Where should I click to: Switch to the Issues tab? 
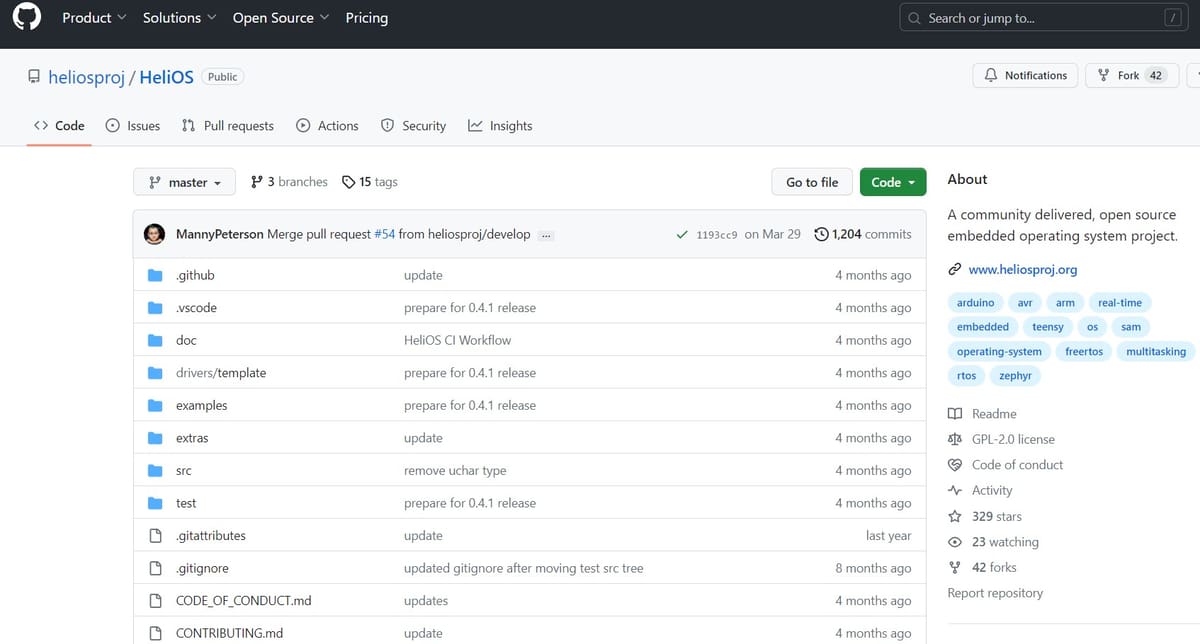click(133, 126)
